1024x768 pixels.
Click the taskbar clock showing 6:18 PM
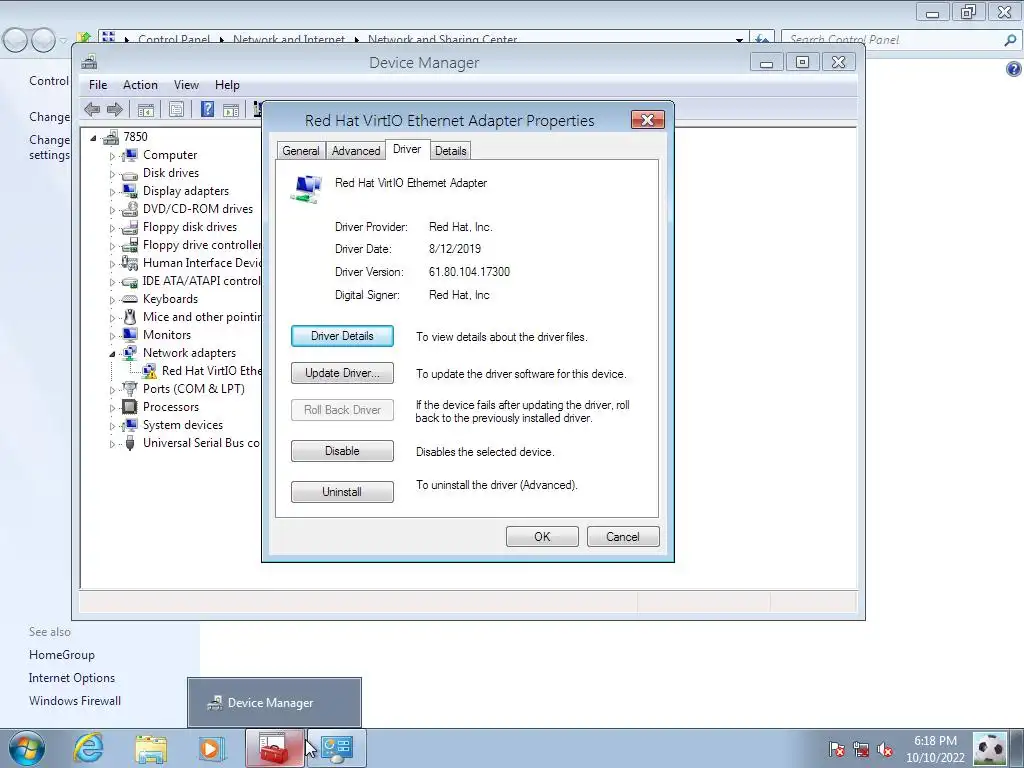click(935, 749)
